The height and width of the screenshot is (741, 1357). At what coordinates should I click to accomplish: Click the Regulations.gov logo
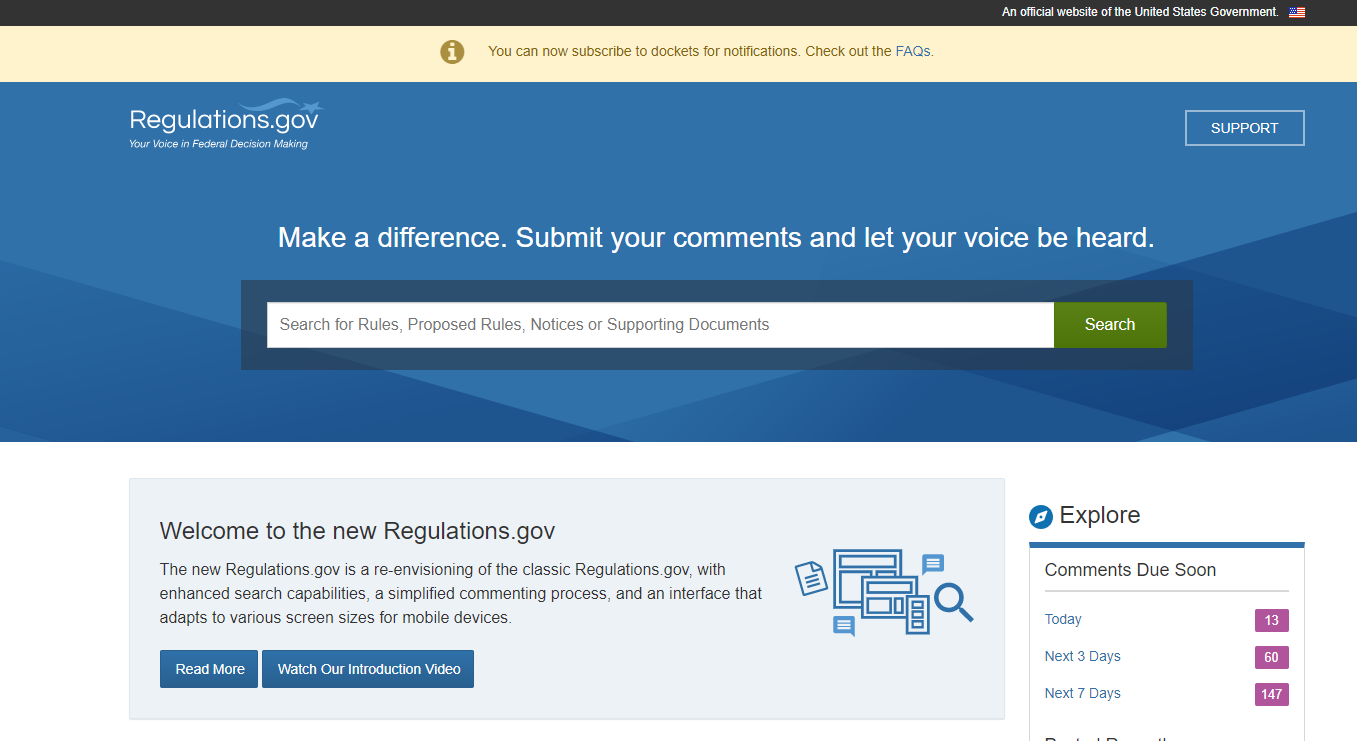click(224, 122)
